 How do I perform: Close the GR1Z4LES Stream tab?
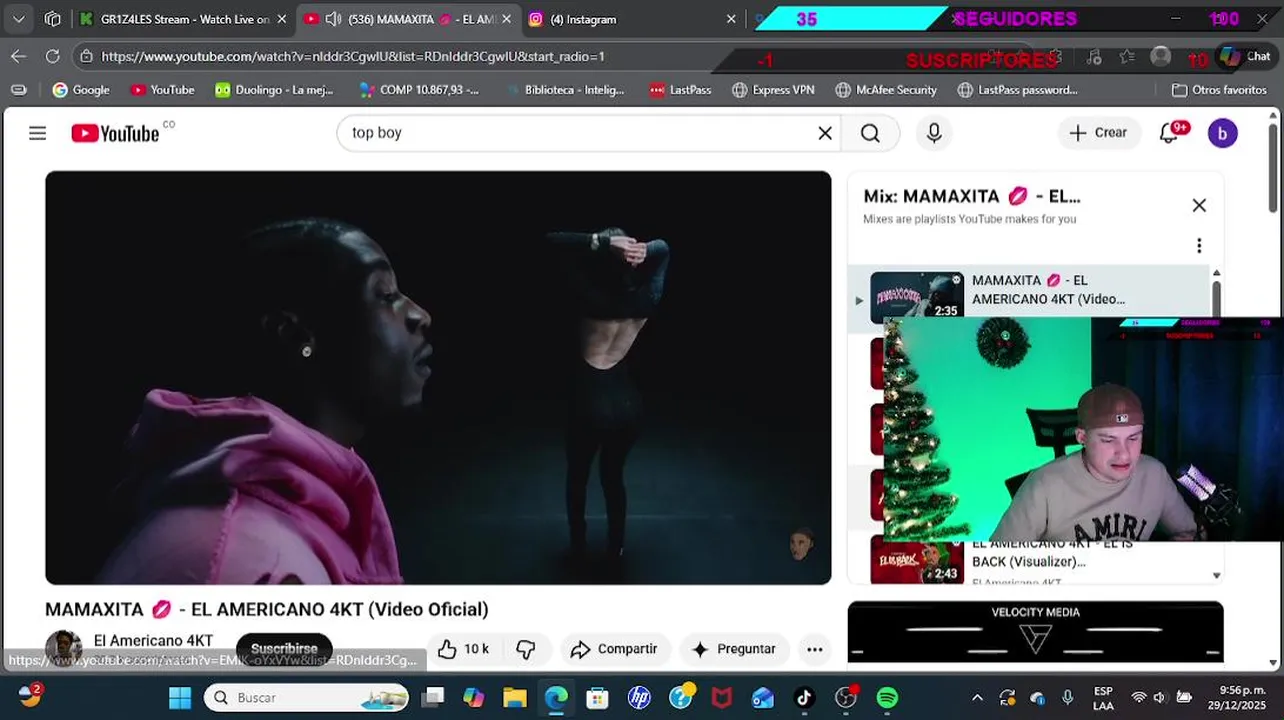(281, 19)
